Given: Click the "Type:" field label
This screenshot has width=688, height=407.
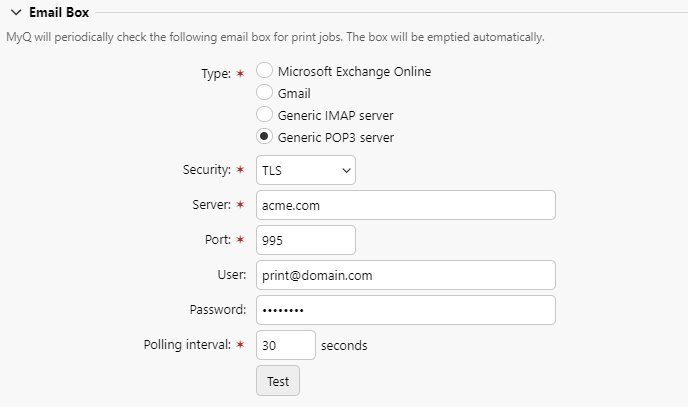Looking at the screenshot, I should click(x=216, y=73).
